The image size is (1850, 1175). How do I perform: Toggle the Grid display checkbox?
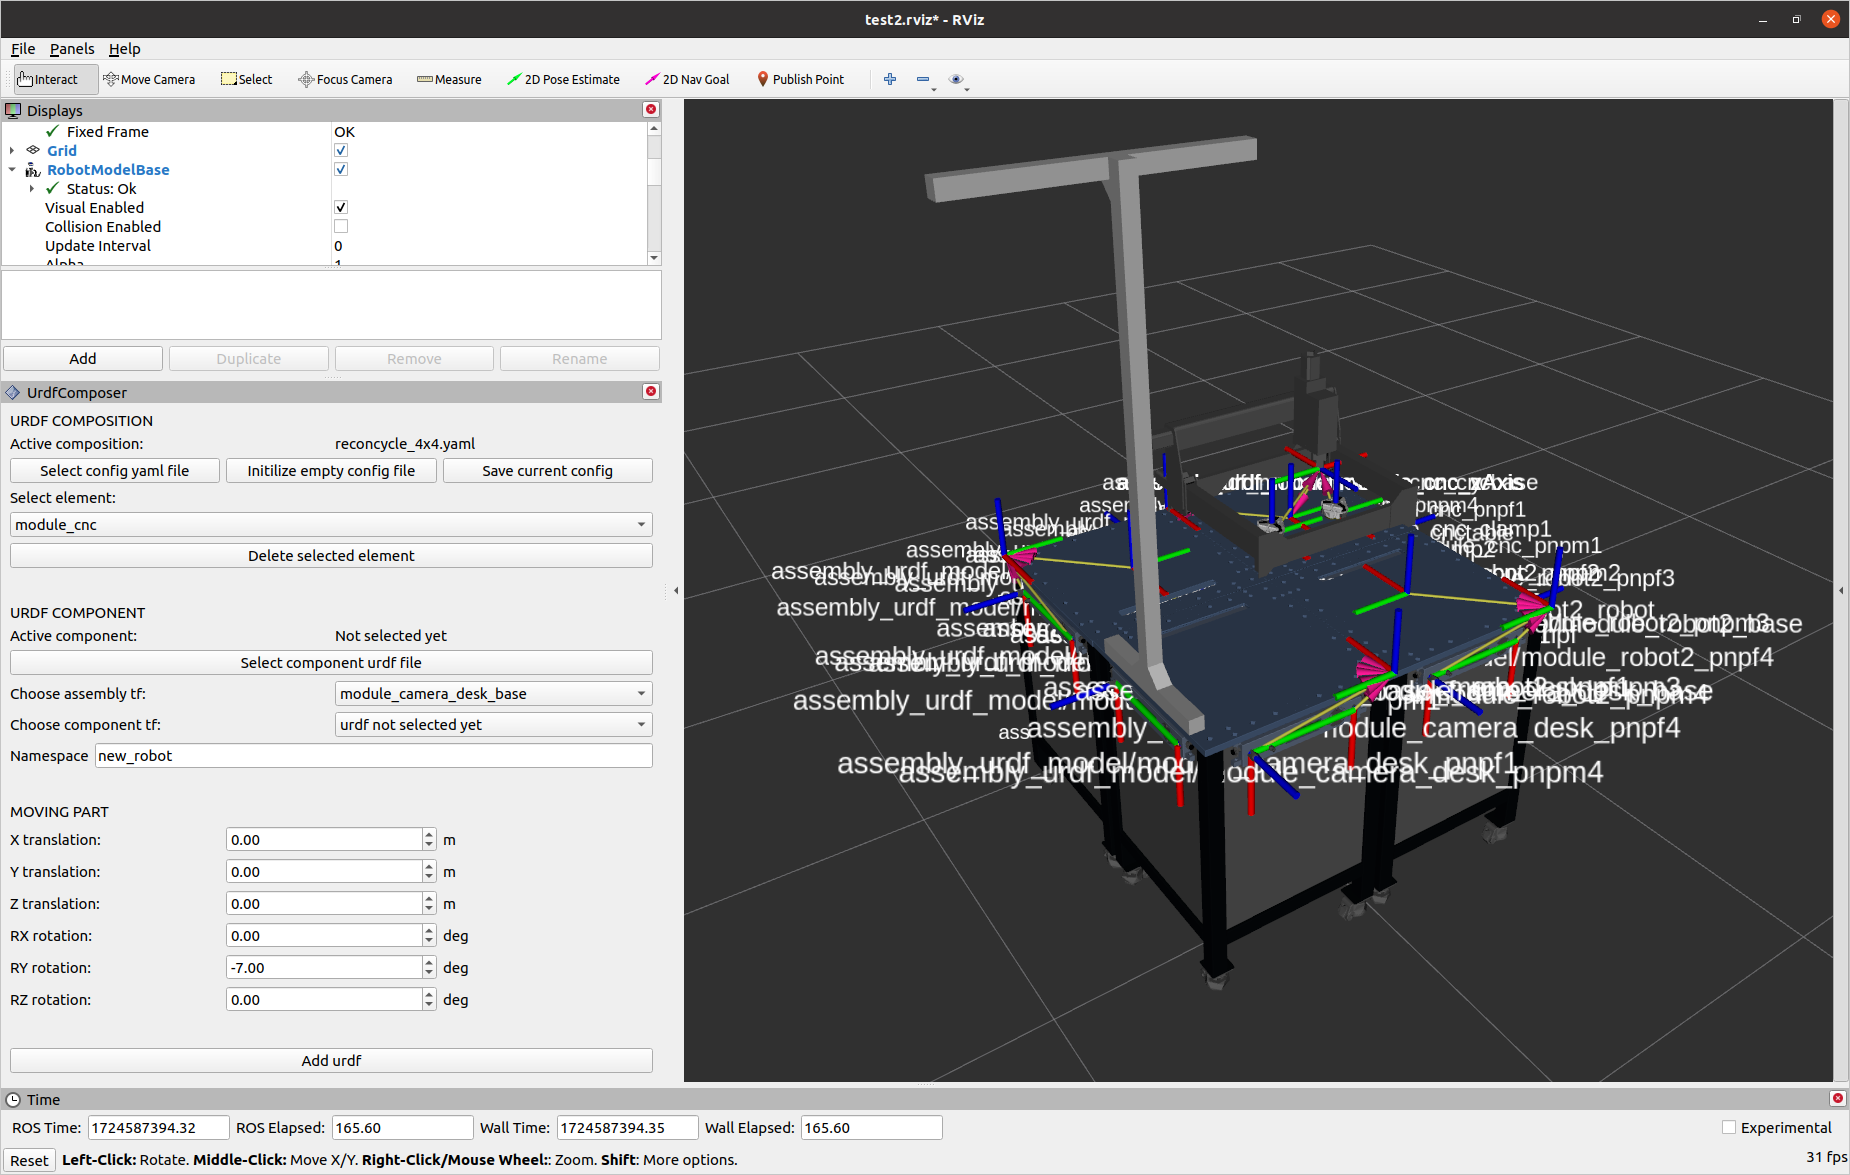point(341,150)
